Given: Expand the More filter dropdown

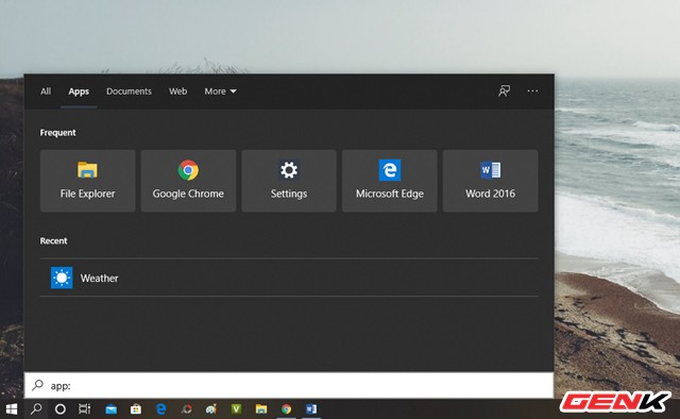Looking at the screenshot, I should [220, 91].
